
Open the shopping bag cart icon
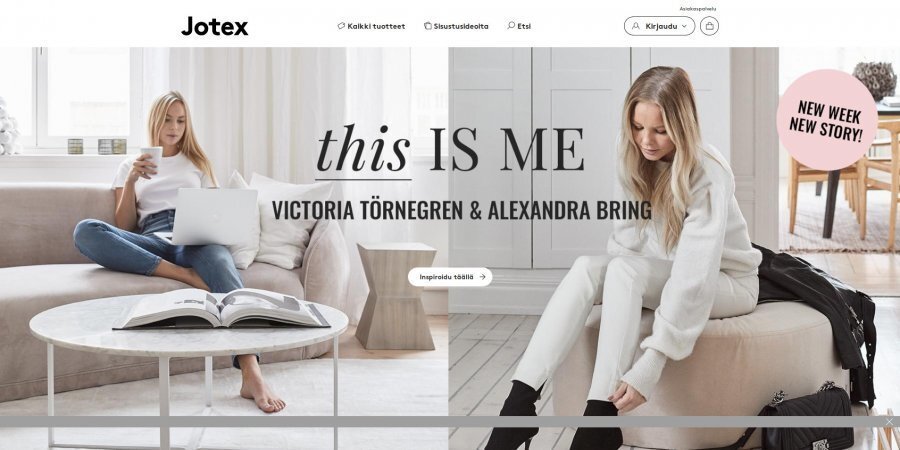tap(709, 26)
